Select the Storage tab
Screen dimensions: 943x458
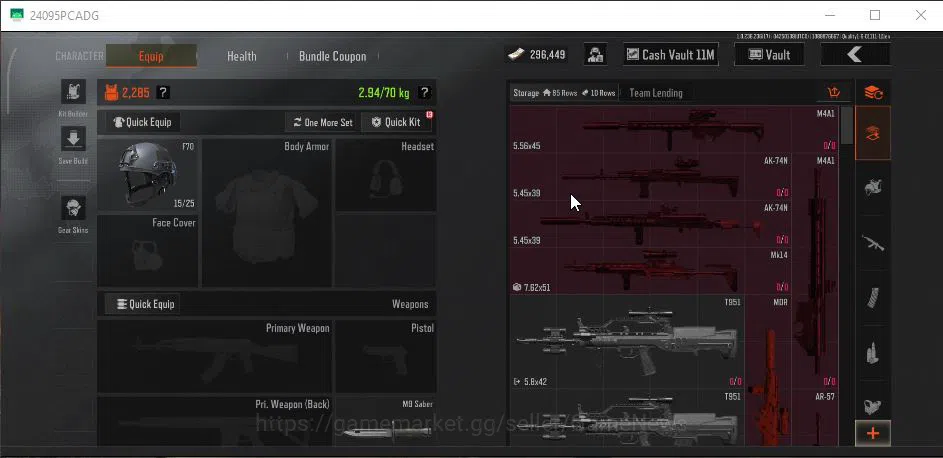564,93
